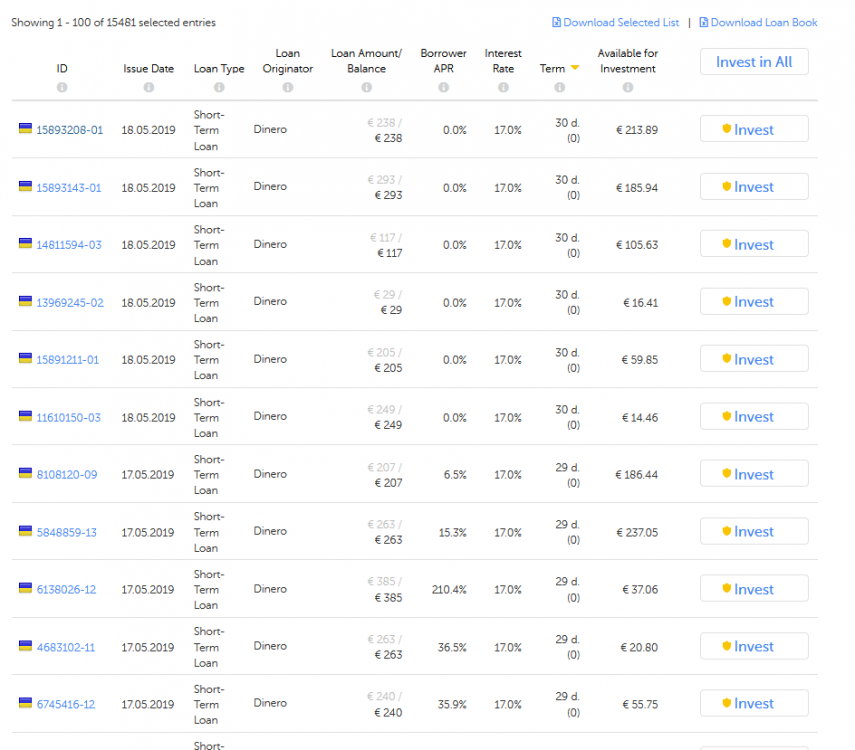Click info icon under Available for Investment
The height and width of the screenshot is (750, 855).
click(627, 88)
